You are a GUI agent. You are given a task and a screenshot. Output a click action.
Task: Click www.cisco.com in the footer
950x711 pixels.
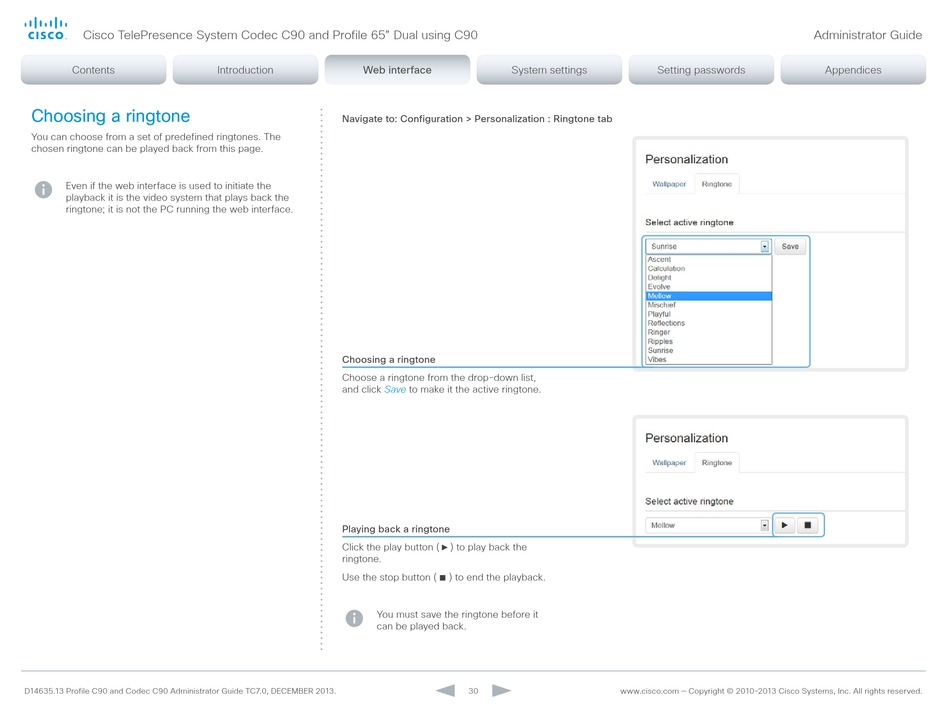[x=649, y=691]
